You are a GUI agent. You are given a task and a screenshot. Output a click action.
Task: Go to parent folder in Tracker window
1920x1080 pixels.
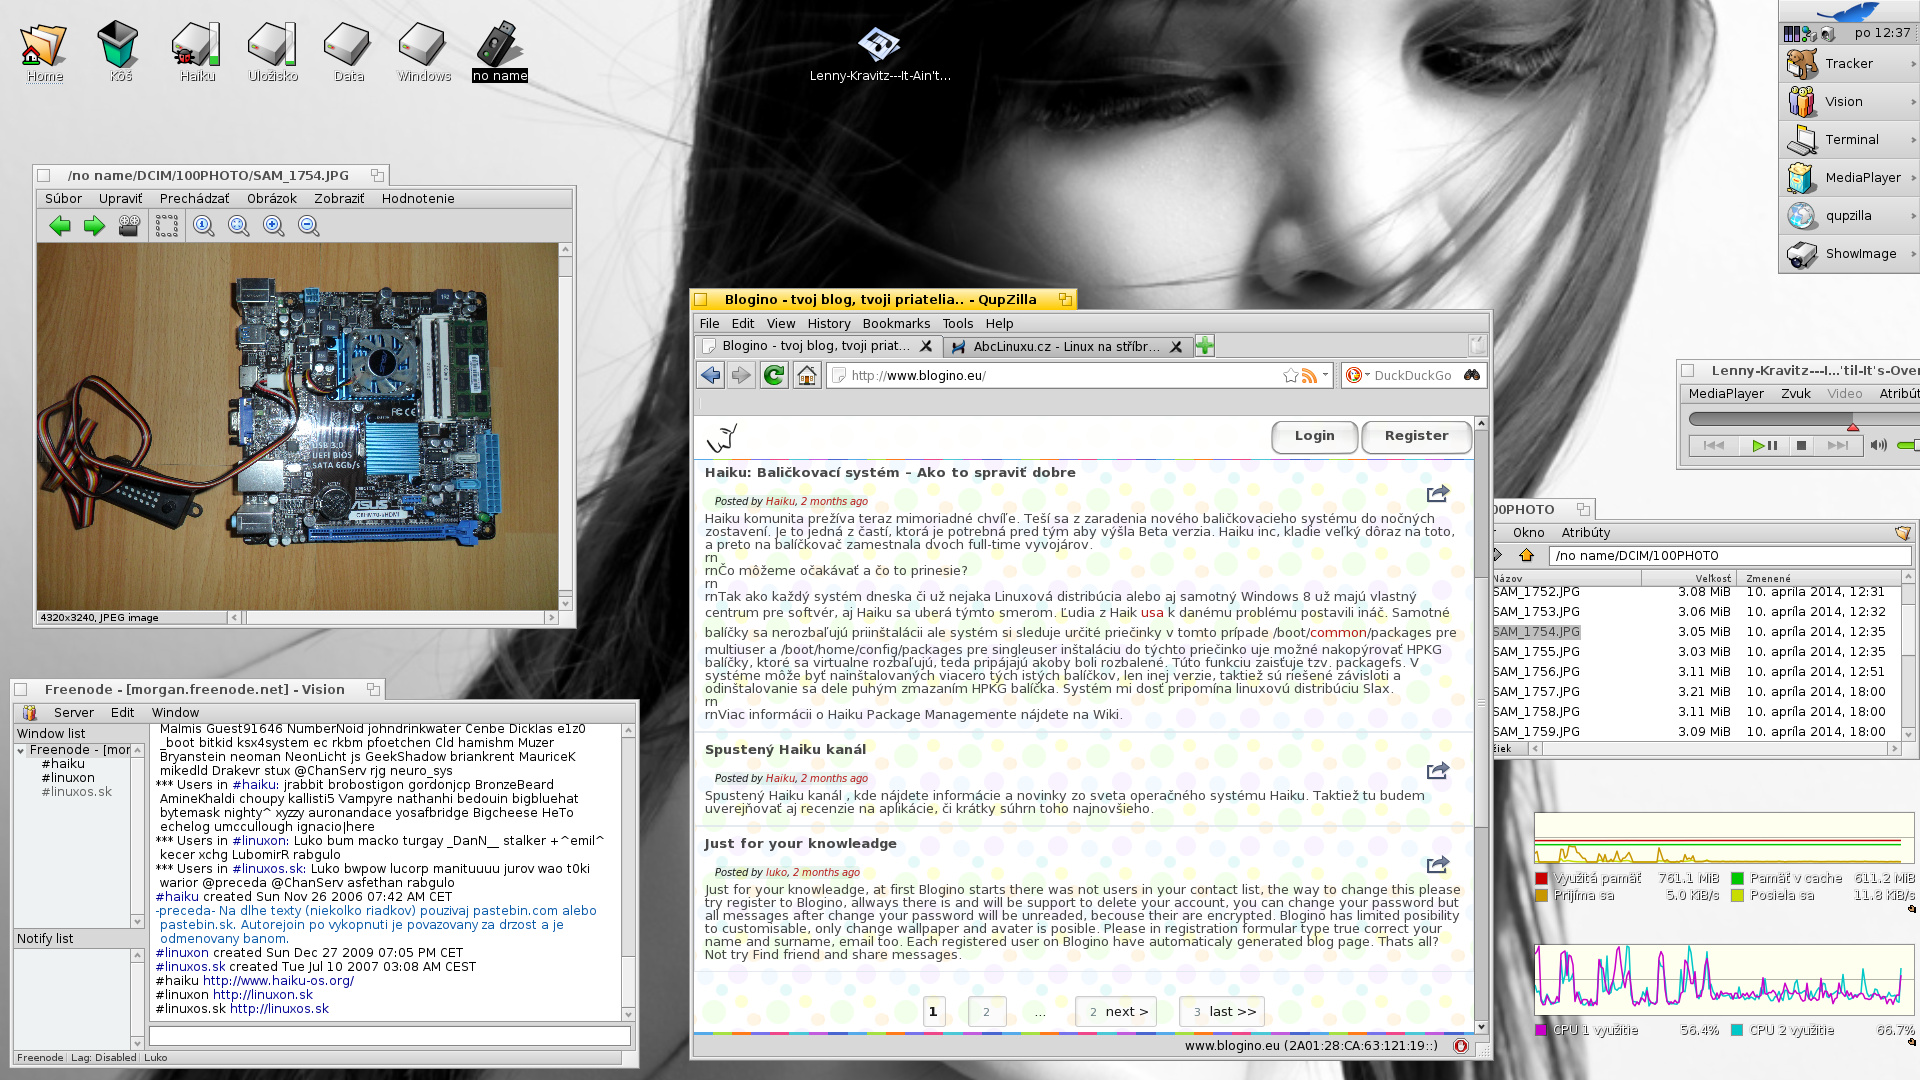(1526, 555)
